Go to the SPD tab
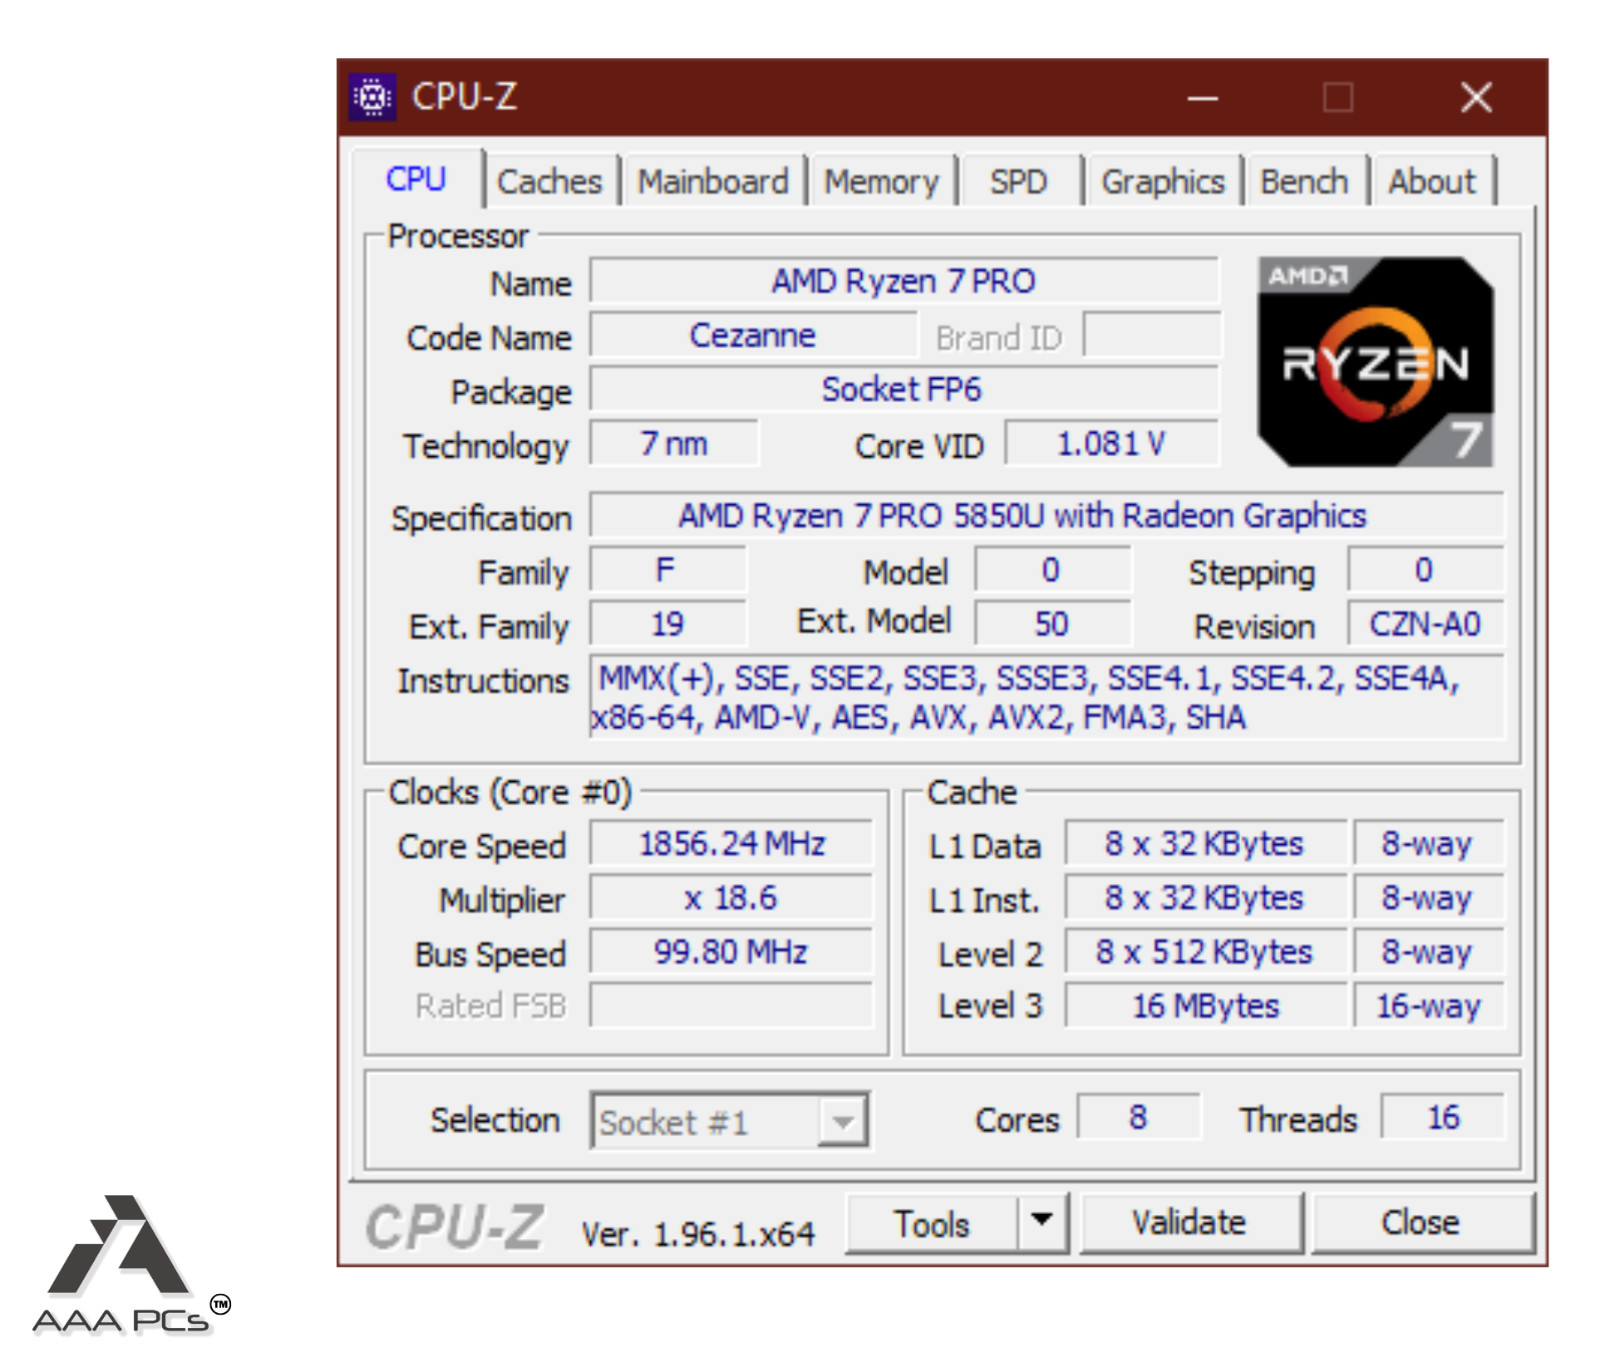1600x1371 pixels. pos(1018,181)
